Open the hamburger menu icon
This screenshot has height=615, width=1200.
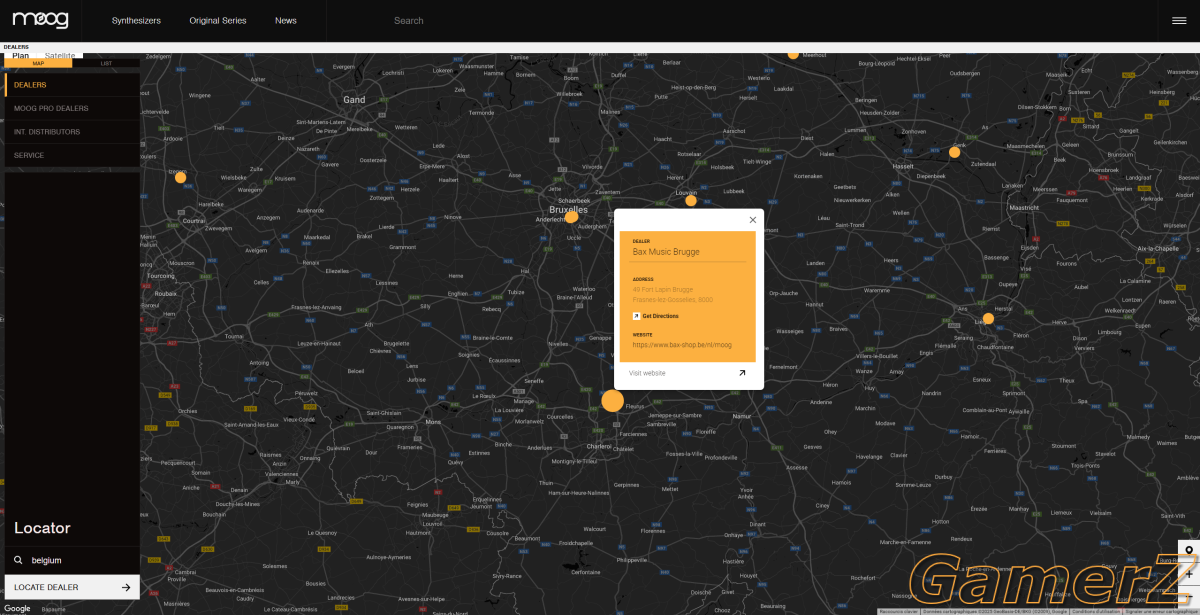[1179, 20]
